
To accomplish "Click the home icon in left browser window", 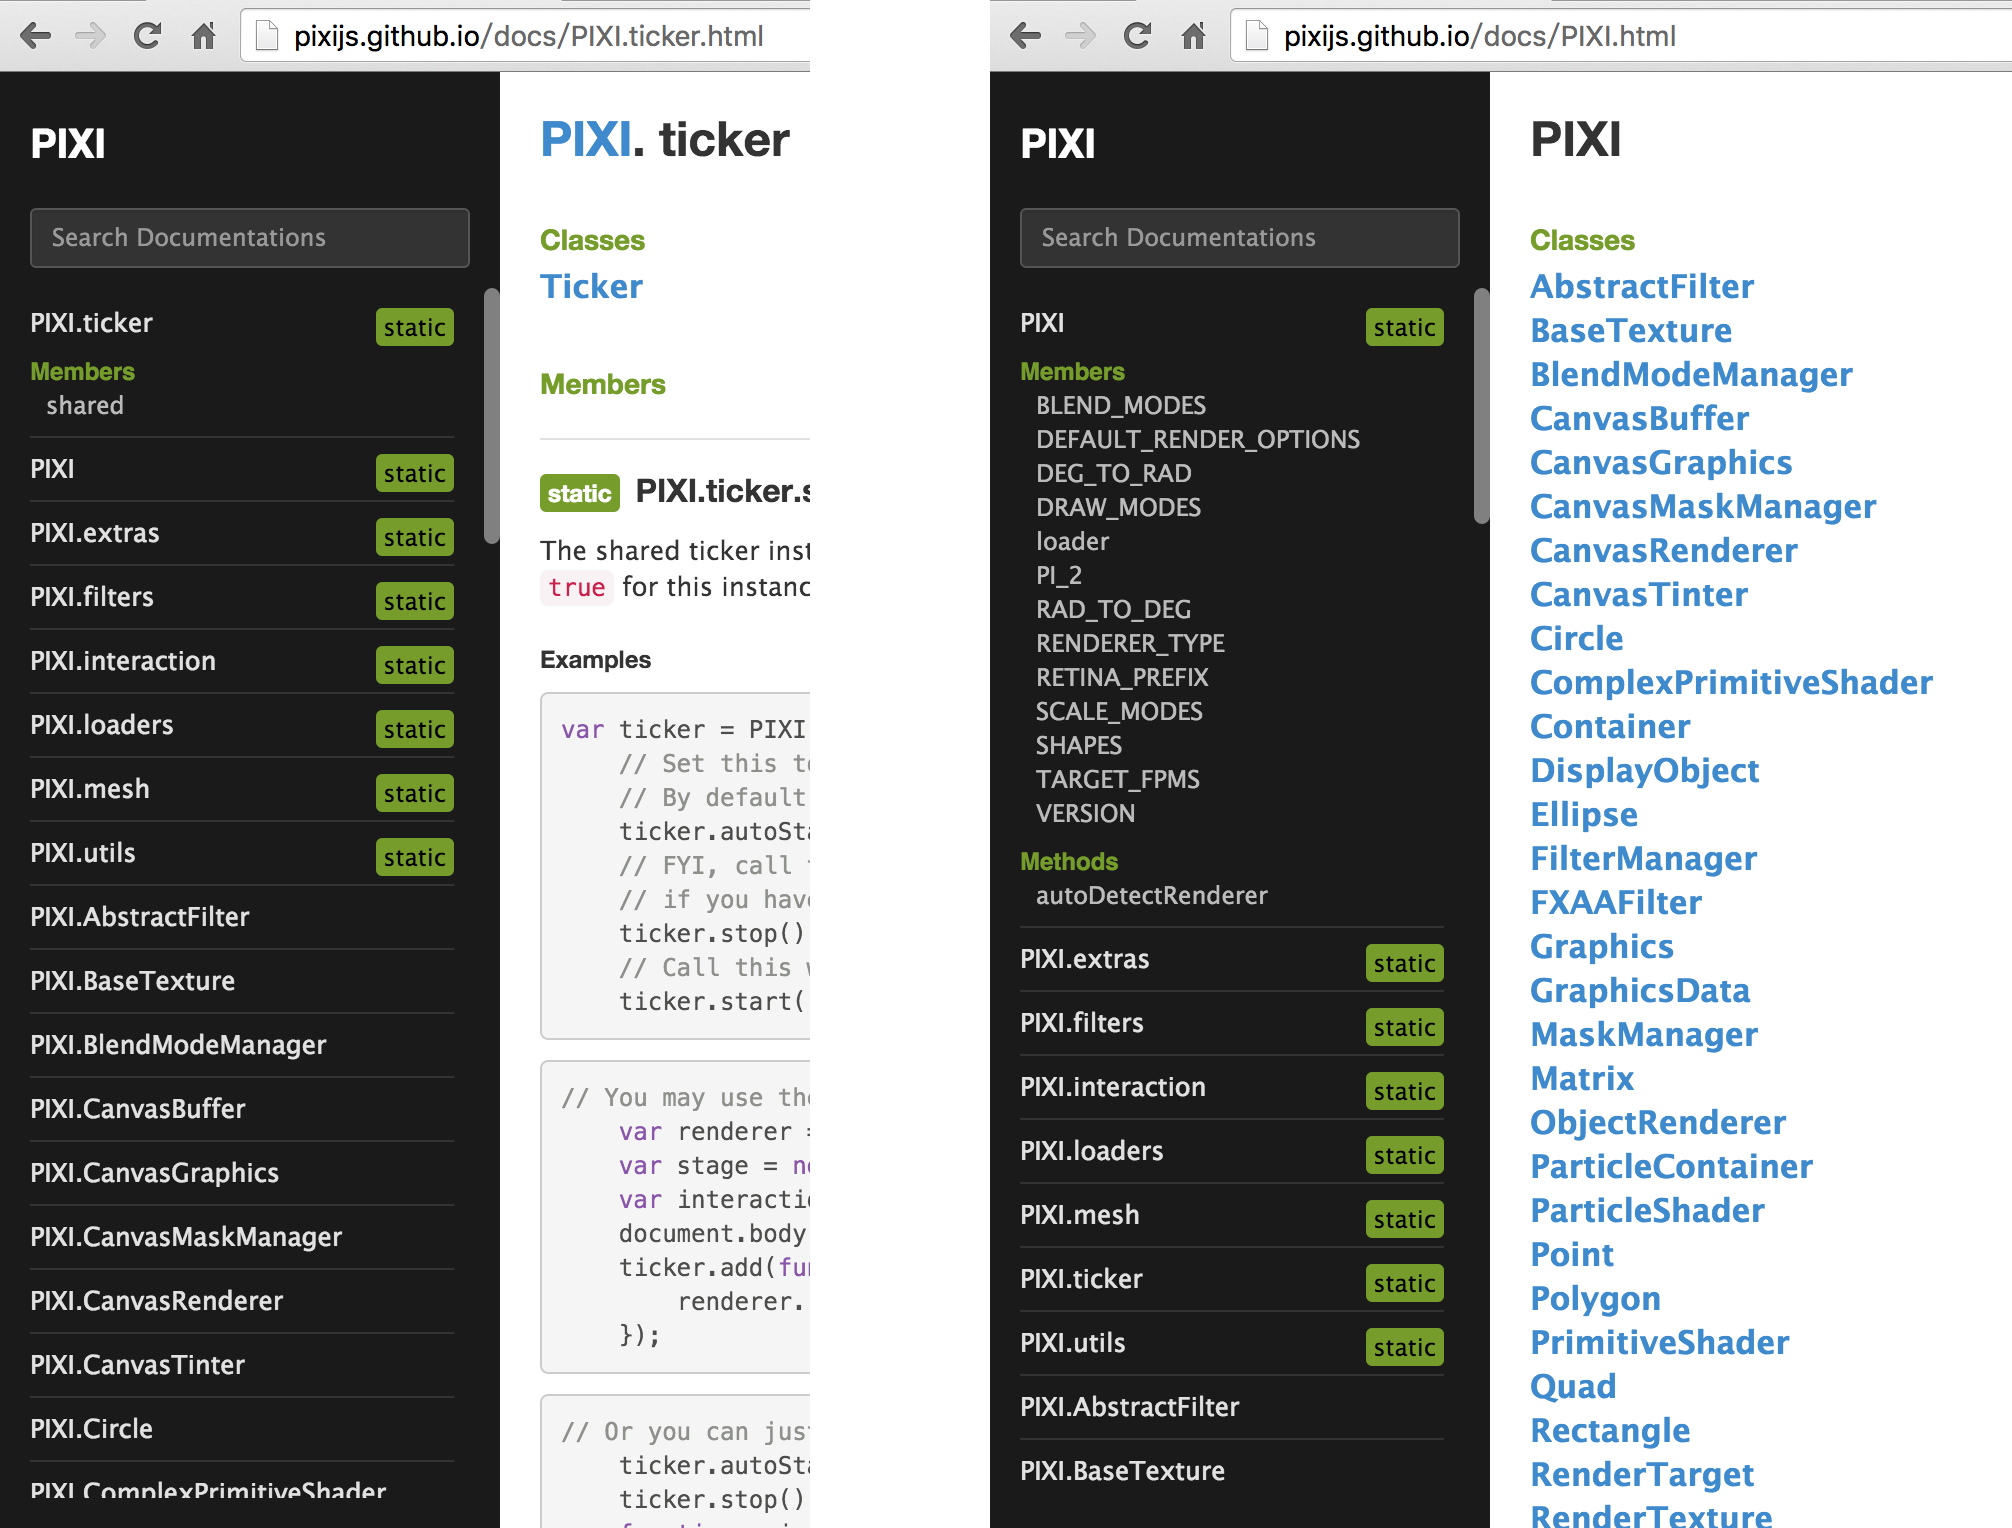I will coord(204,37).
